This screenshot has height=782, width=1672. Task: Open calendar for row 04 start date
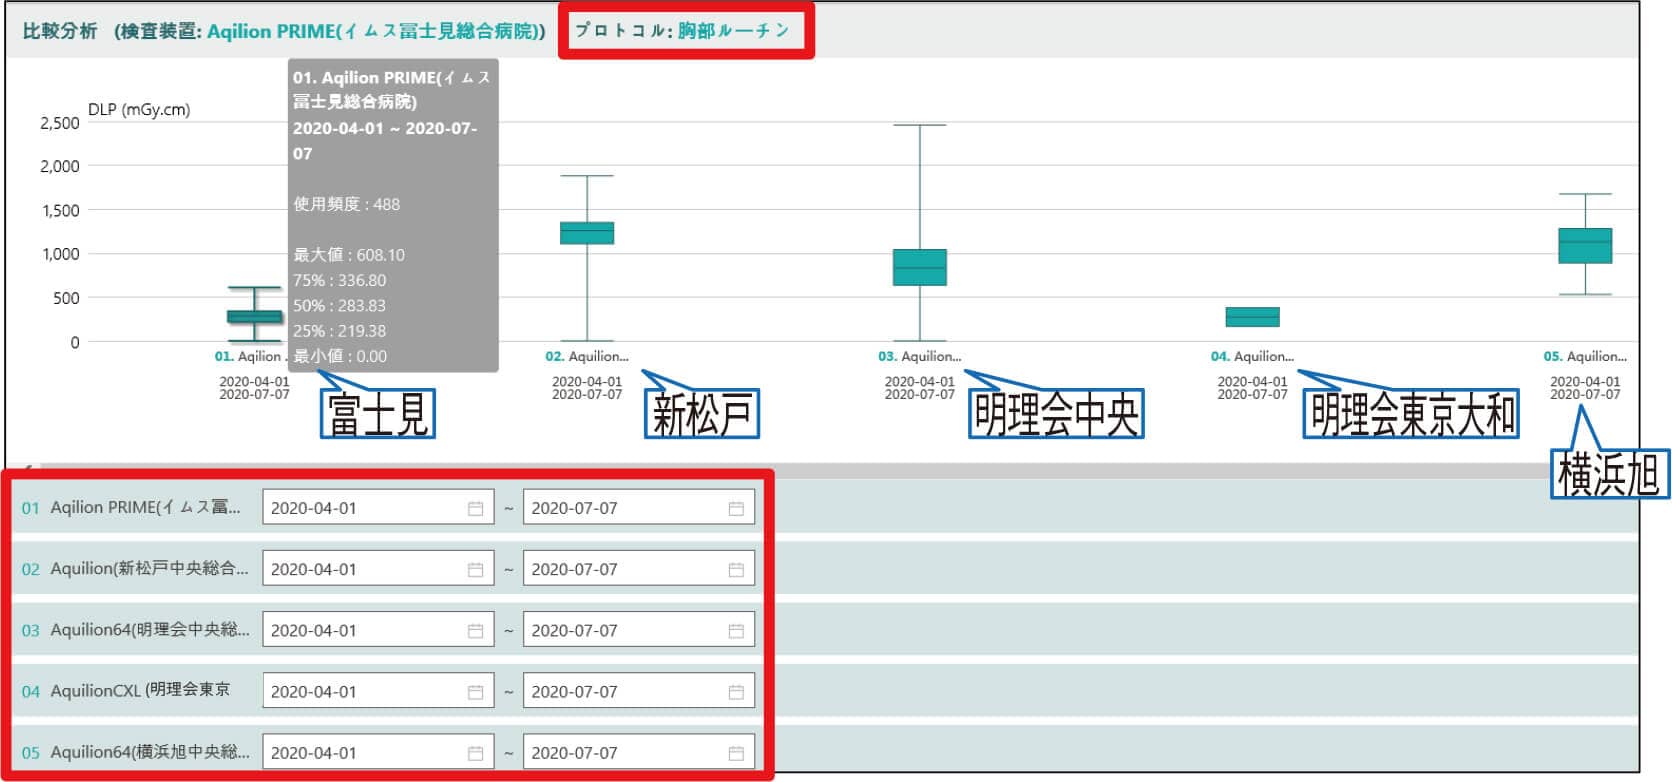pos(475,691)
